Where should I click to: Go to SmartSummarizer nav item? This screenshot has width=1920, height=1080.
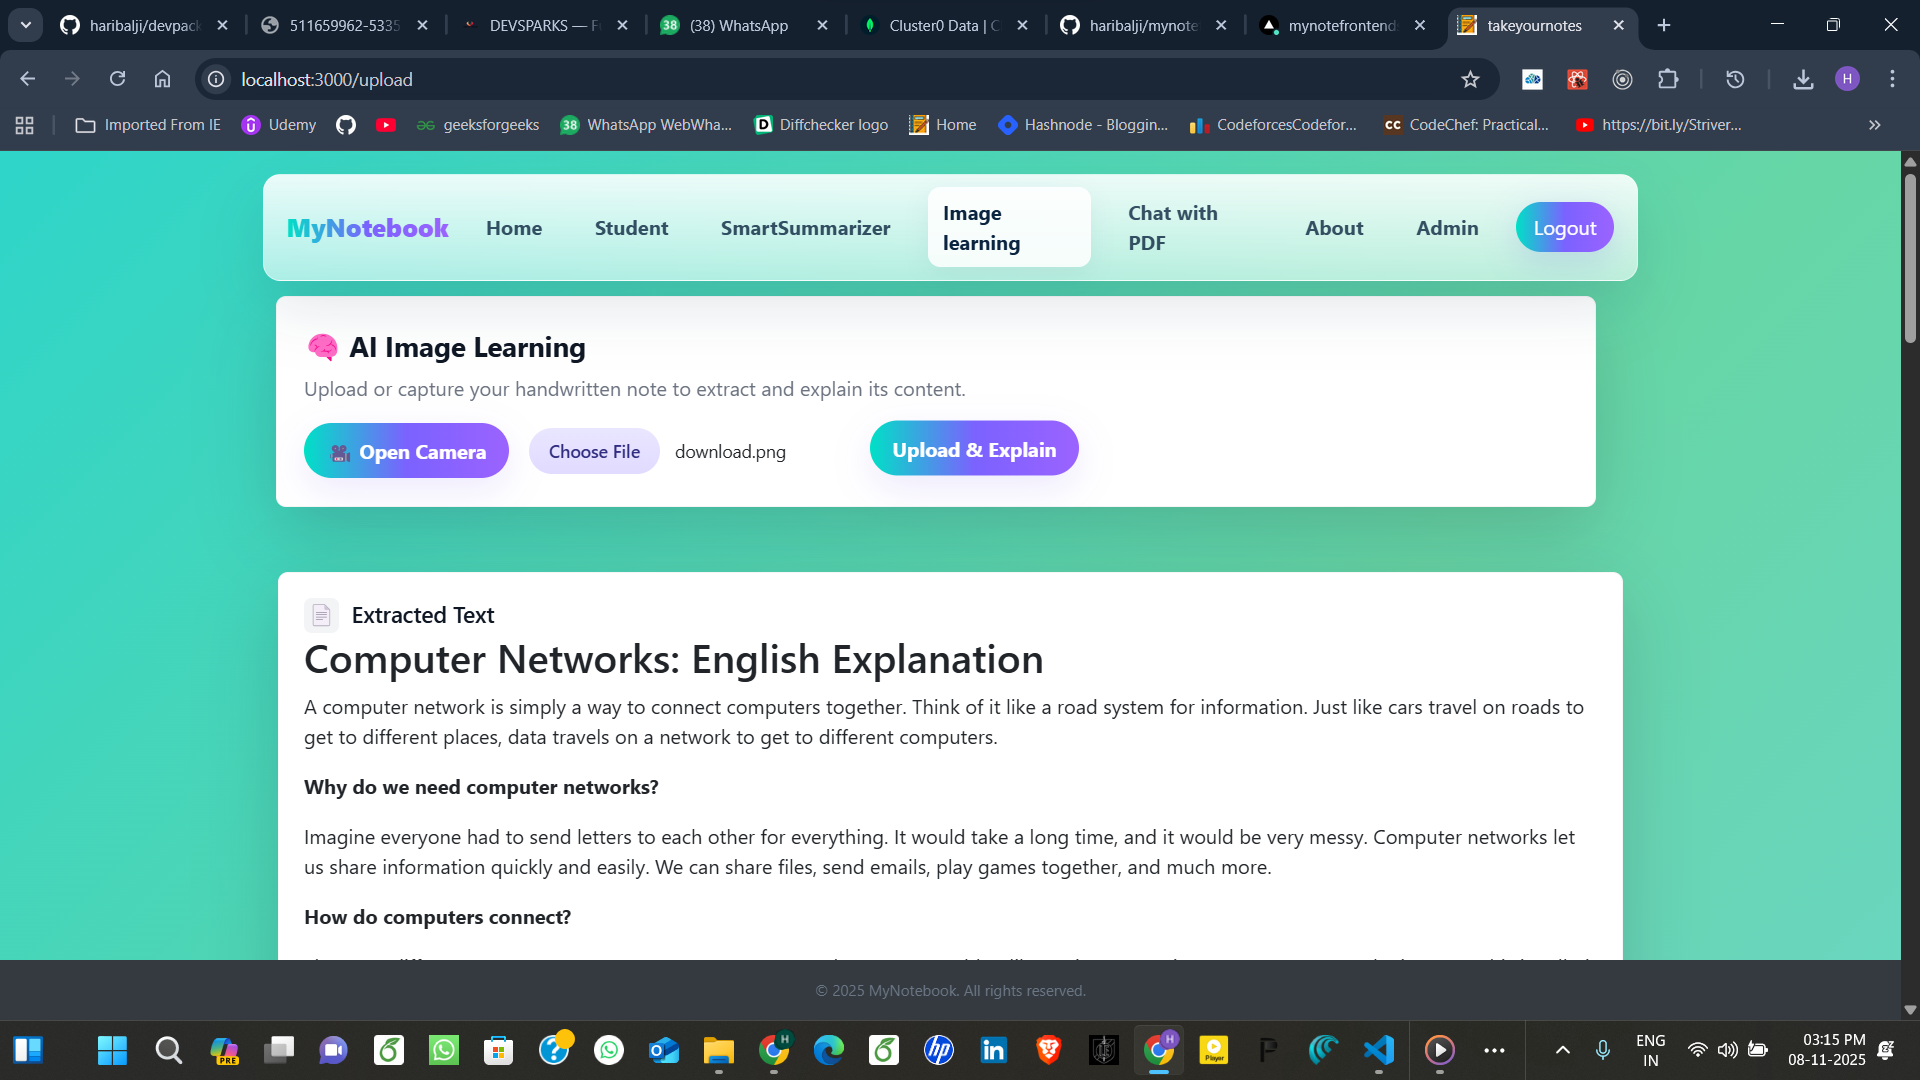coord(805,228)
